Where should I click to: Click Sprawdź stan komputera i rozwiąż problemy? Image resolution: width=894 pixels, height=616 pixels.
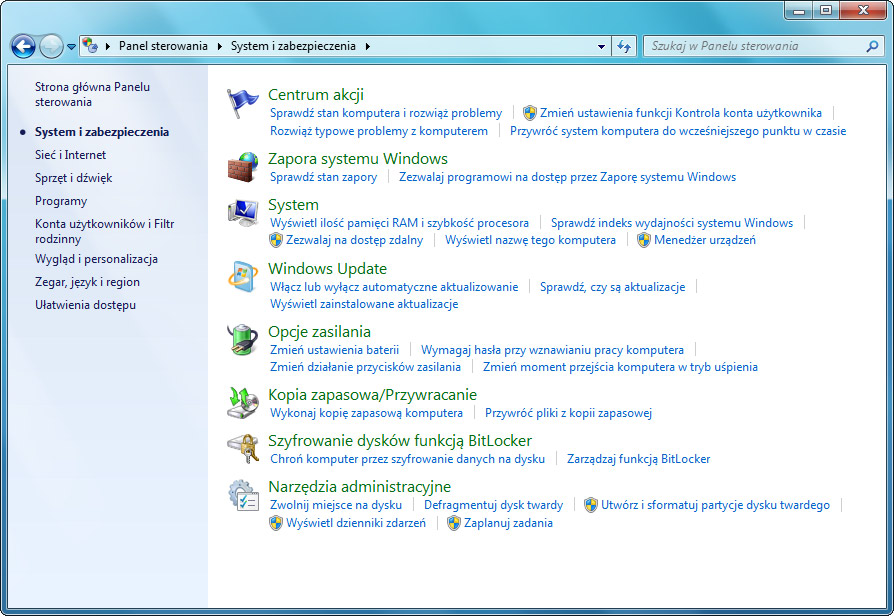click(386, 113)
